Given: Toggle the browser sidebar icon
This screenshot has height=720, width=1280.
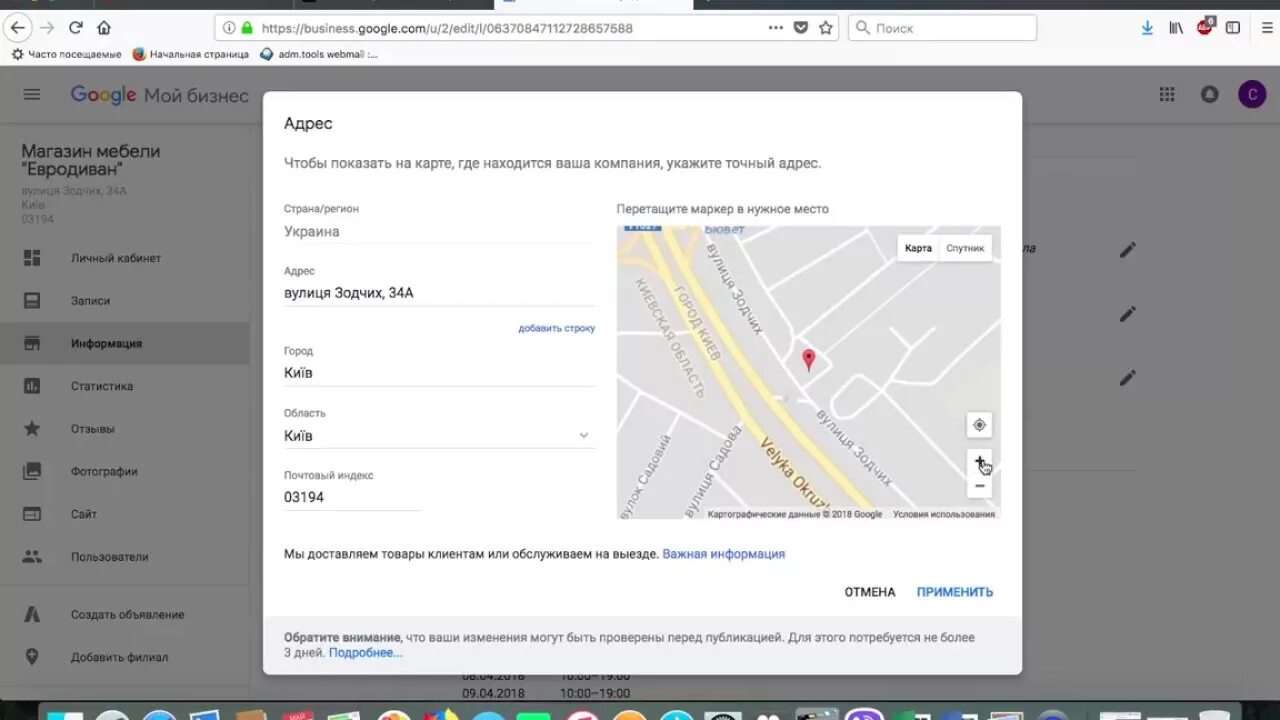Looking at the screenshot, I should 1233,28.
